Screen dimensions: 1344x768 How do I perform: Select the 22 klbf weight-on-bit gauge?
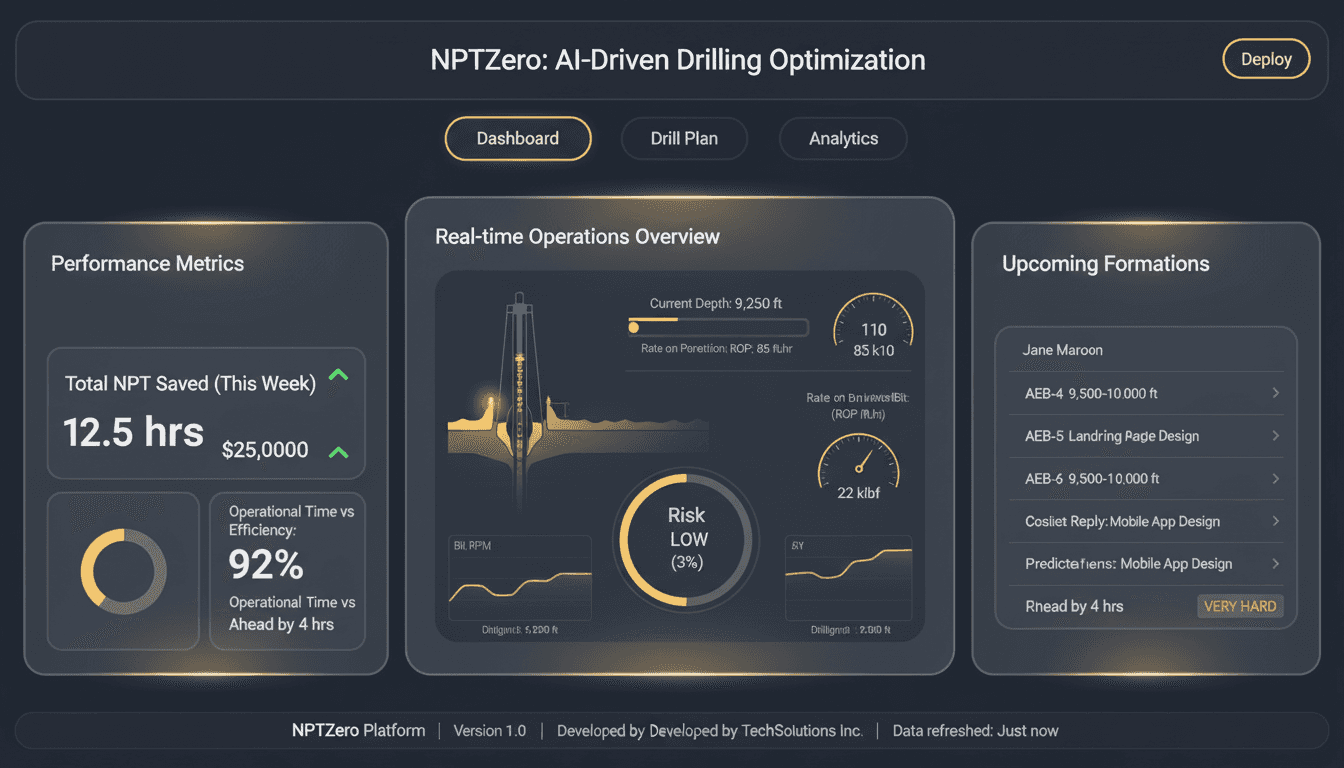tap(859, 465)
